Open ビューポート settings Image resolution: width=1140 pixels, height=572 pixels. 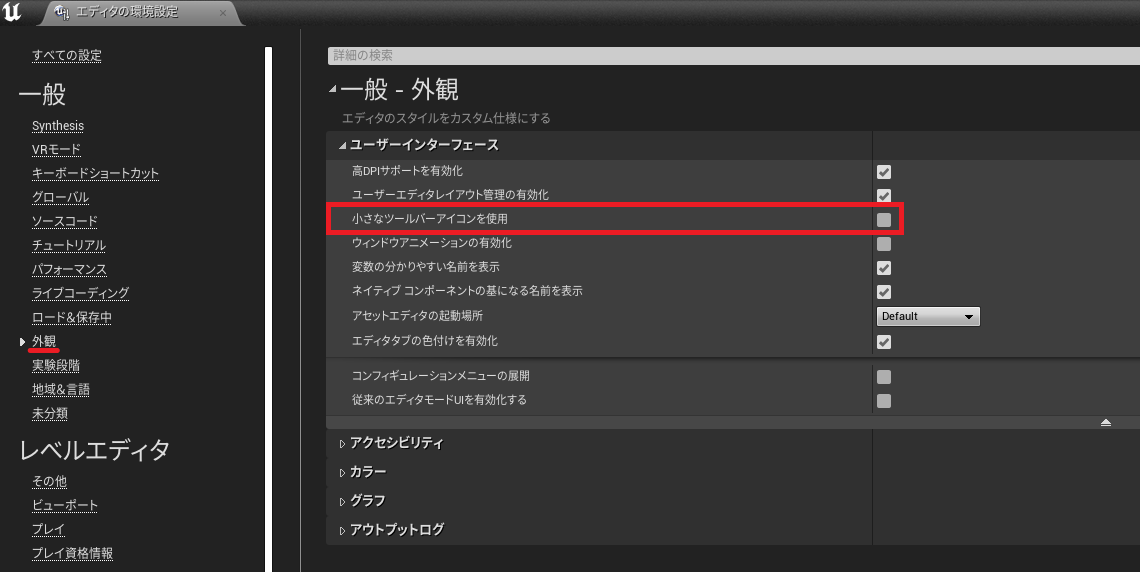(x=65, y=505)
